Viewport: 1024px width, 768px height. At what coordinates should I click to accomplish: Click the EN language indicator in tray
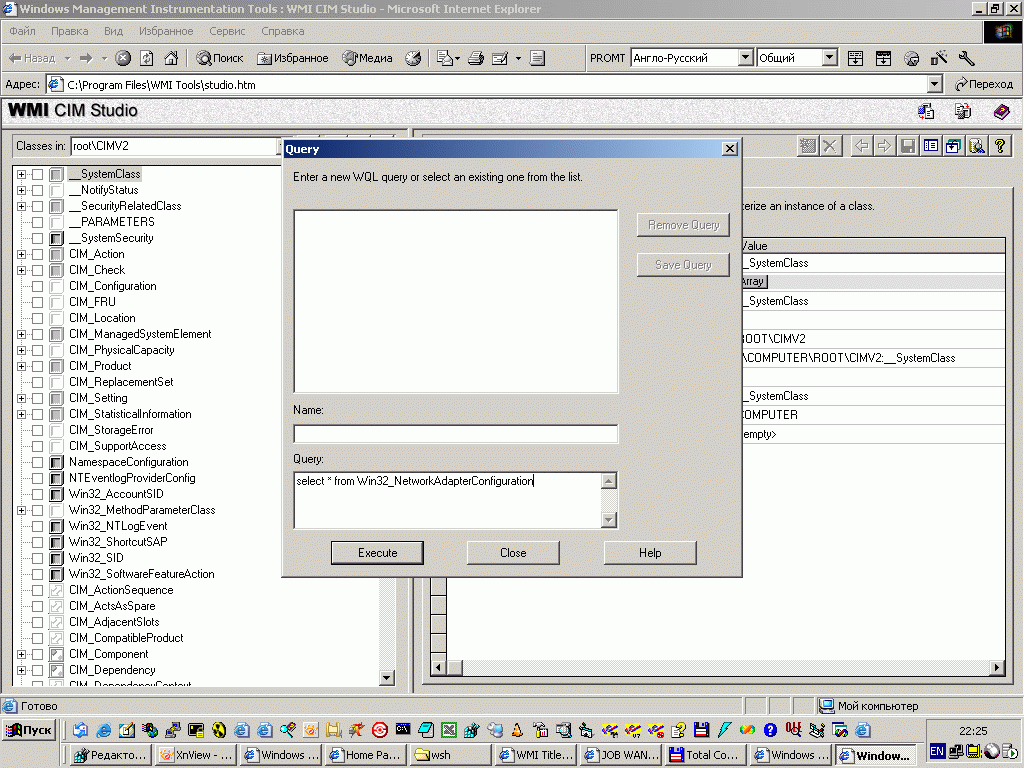[936, 752]
